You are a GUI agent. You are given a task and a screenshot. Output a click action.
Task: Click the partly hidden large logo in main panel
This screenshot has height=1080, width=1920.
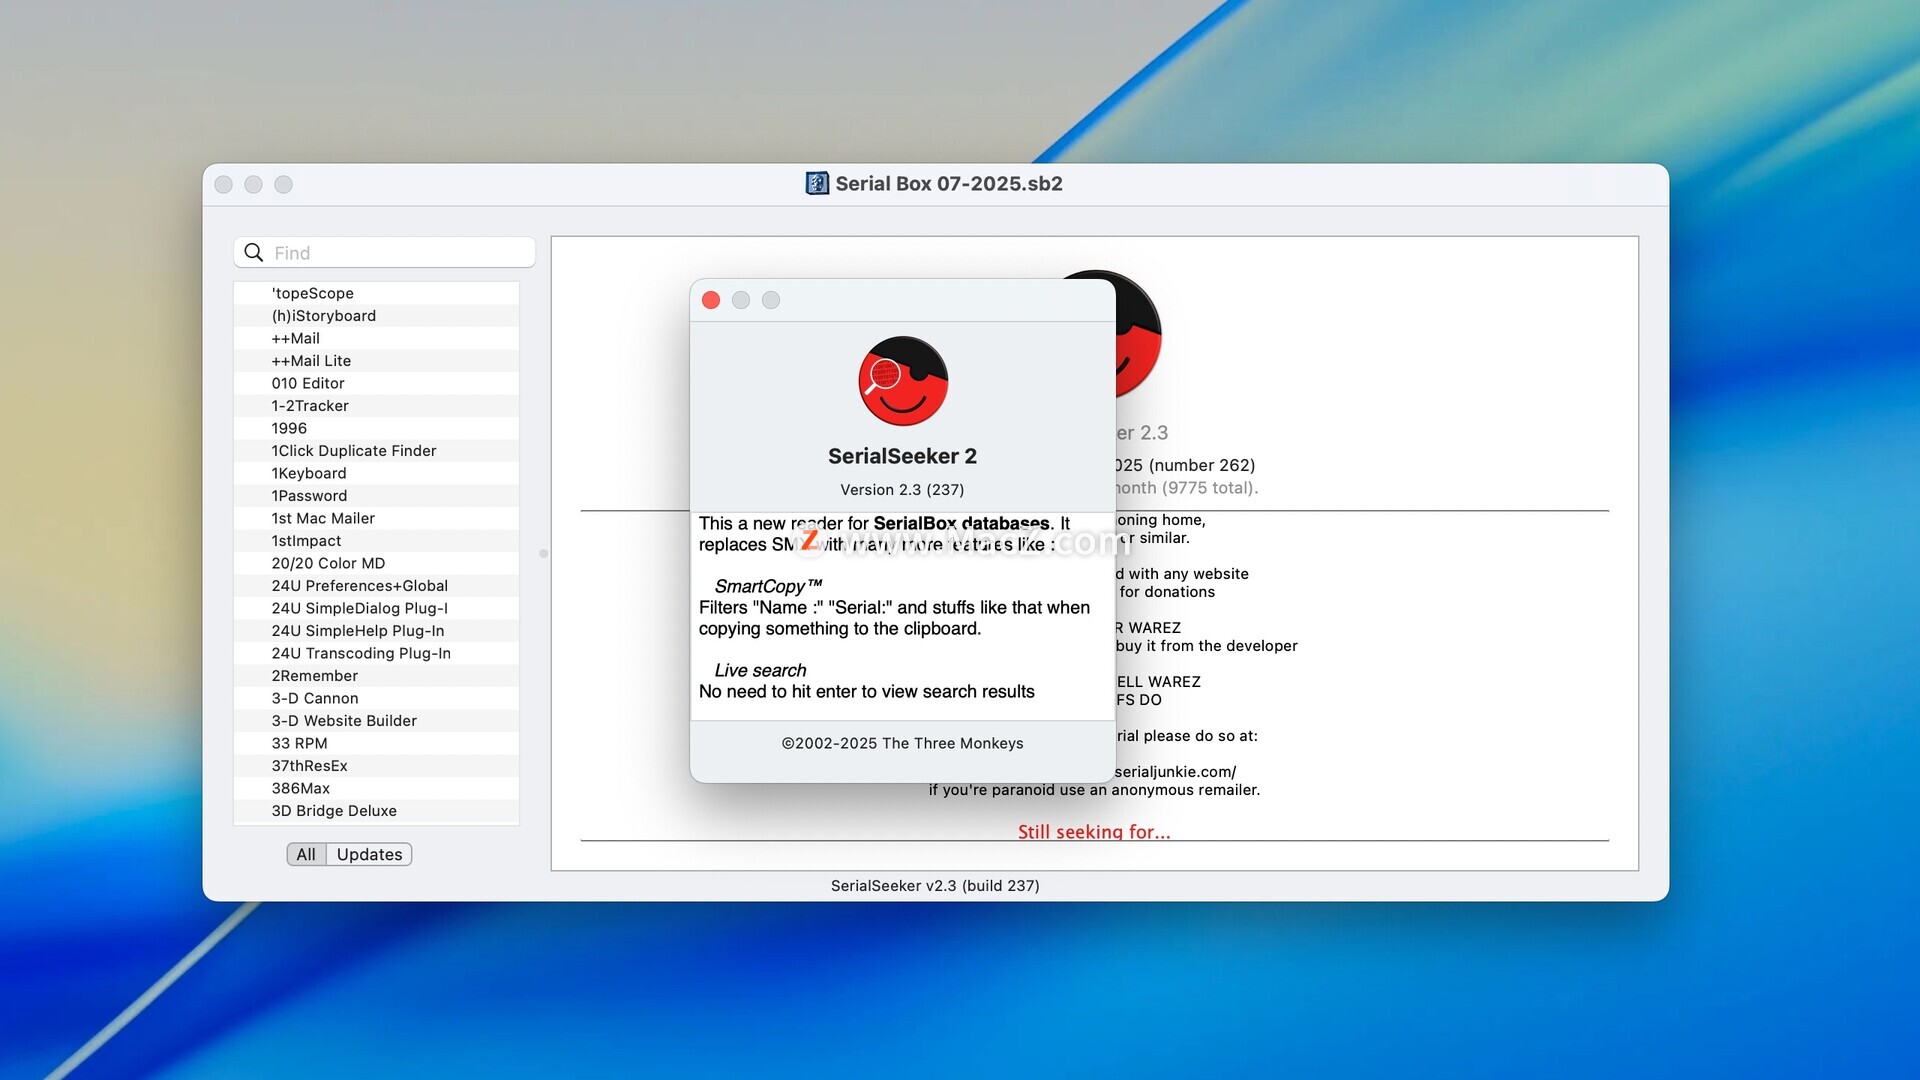pos(1138,335)
